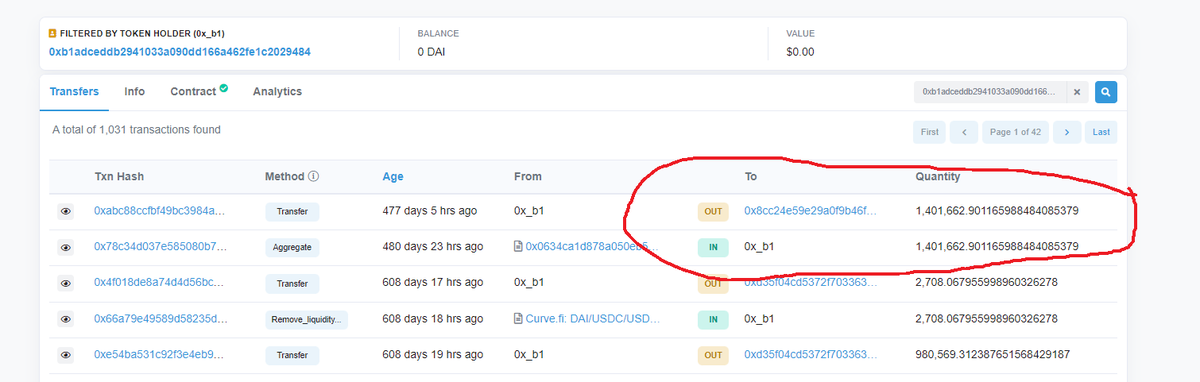Click Txn Hash column header
Viewport: 1200px width, 382px height.
[x=119, y=176]
